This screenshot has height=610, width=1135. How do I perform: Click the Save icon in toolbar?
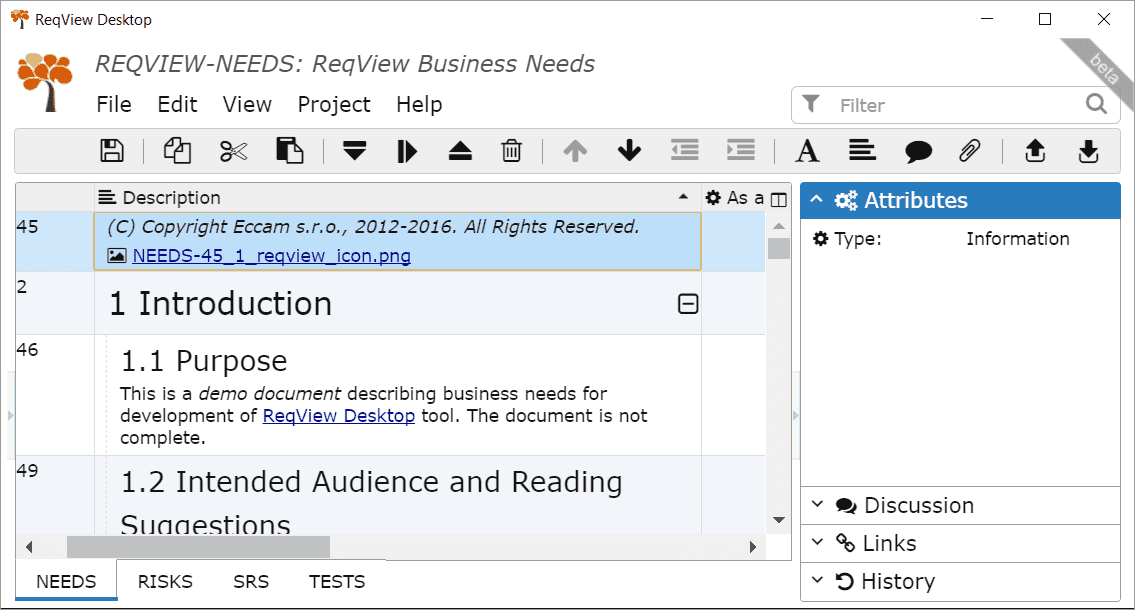coord(112,151)
